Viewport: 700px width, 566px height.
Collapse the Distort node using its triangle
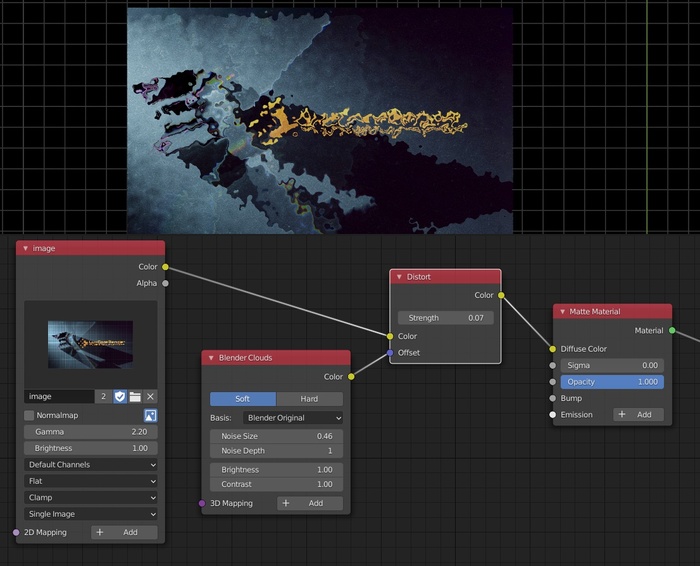click(x=399, y=277)
